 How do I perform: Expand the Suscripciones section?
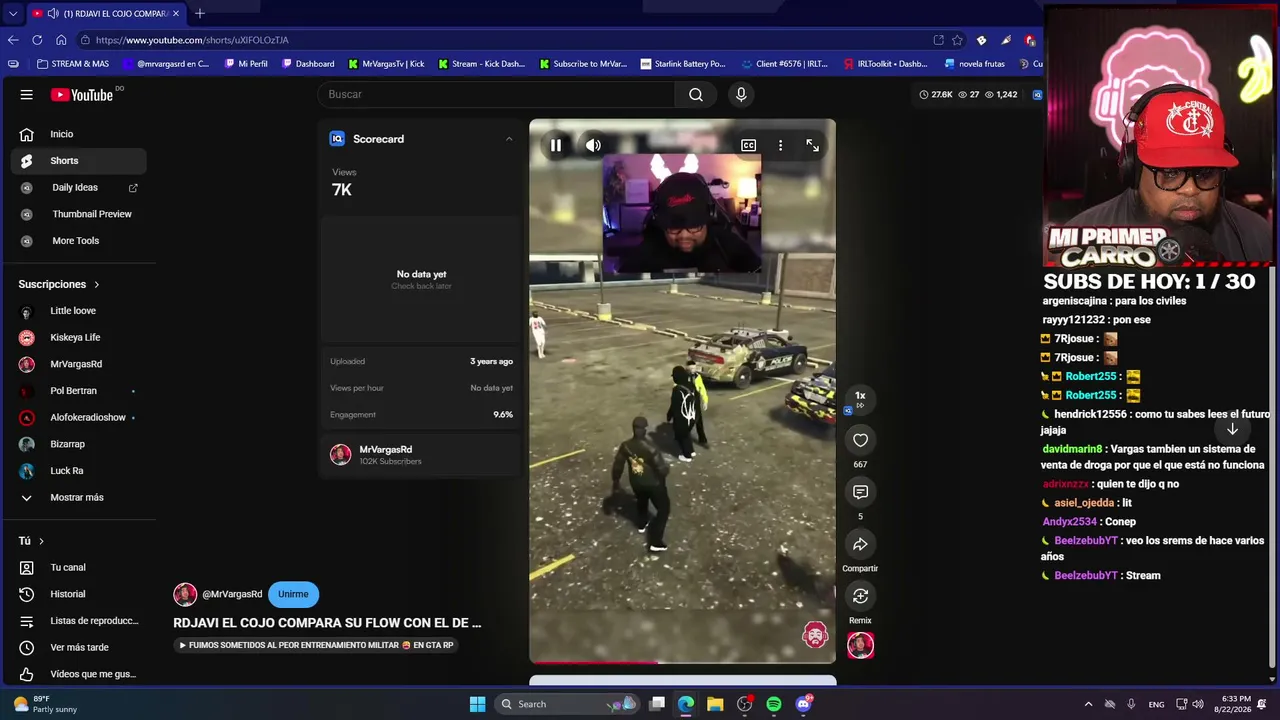[x=59, y=284]
